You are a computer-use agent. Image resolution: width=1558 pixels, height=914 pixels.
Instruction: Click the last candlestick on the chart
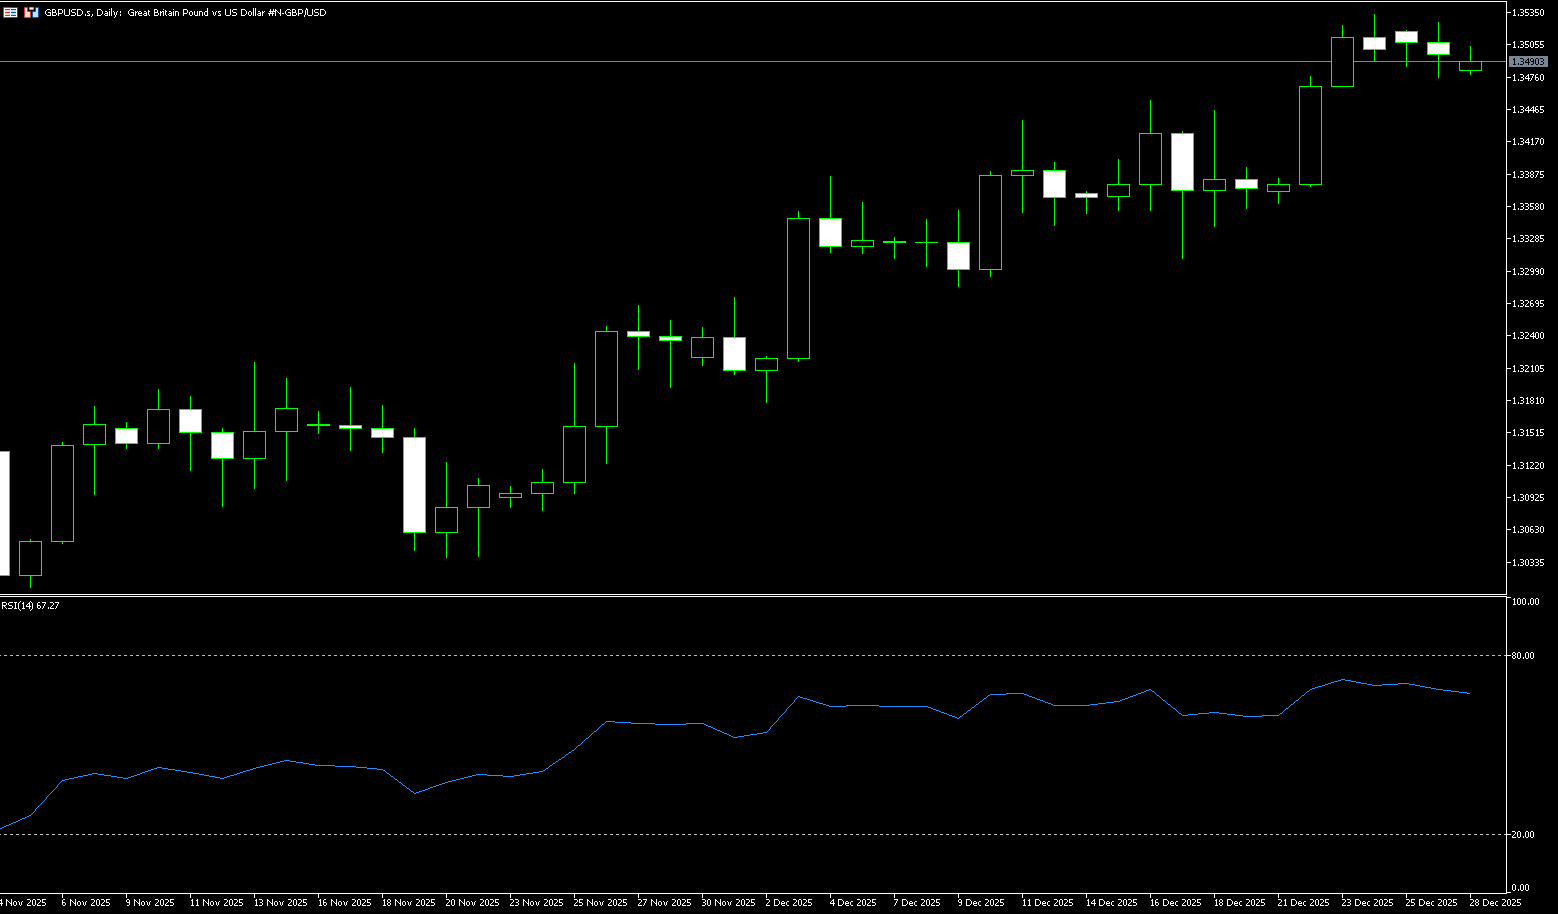tap(1470, 66)
